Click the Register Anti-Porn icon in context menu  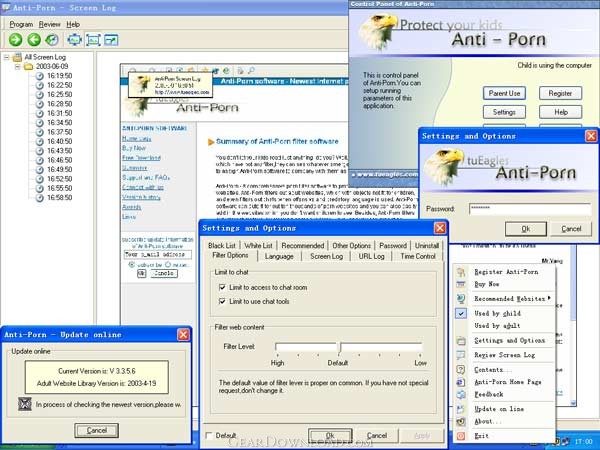pyautogui.click(x=461, y=272)
